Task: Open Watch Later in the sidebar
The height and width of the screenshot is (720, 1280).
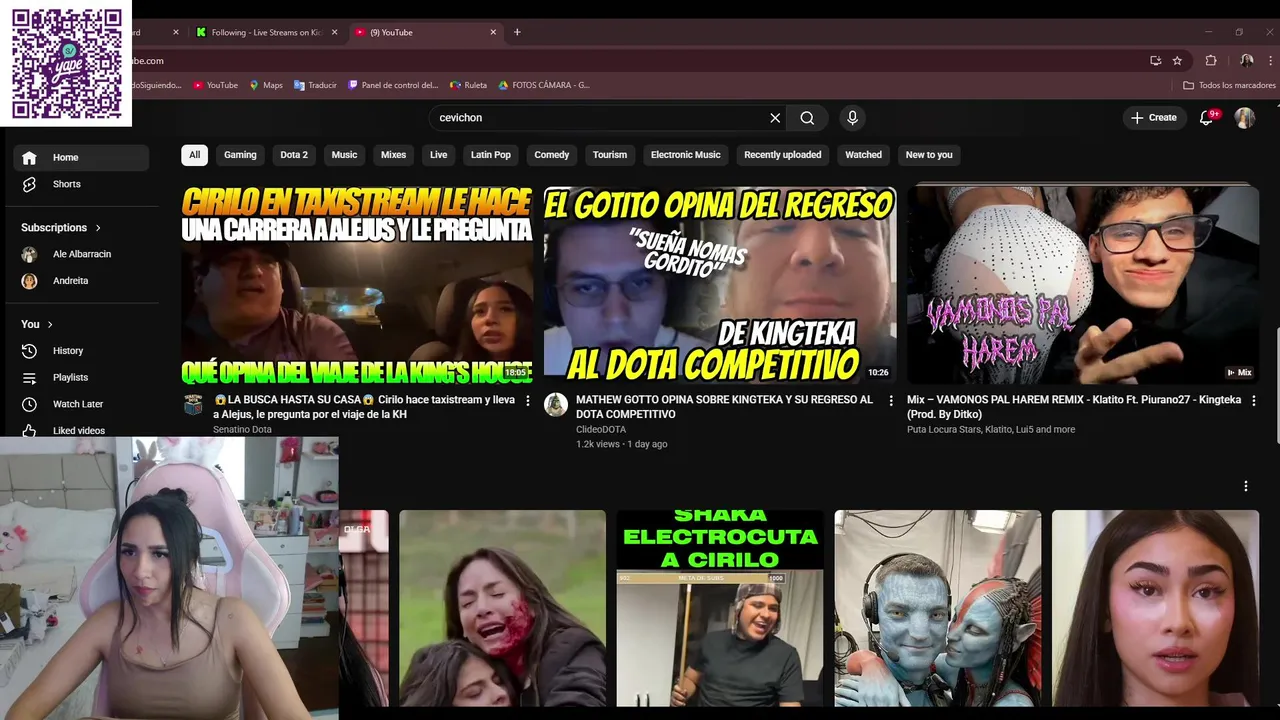Action: 81,404
